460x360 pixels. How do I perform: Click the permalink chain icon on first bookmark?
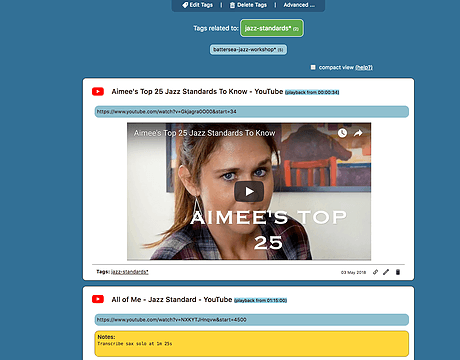[x=375, y=272]
